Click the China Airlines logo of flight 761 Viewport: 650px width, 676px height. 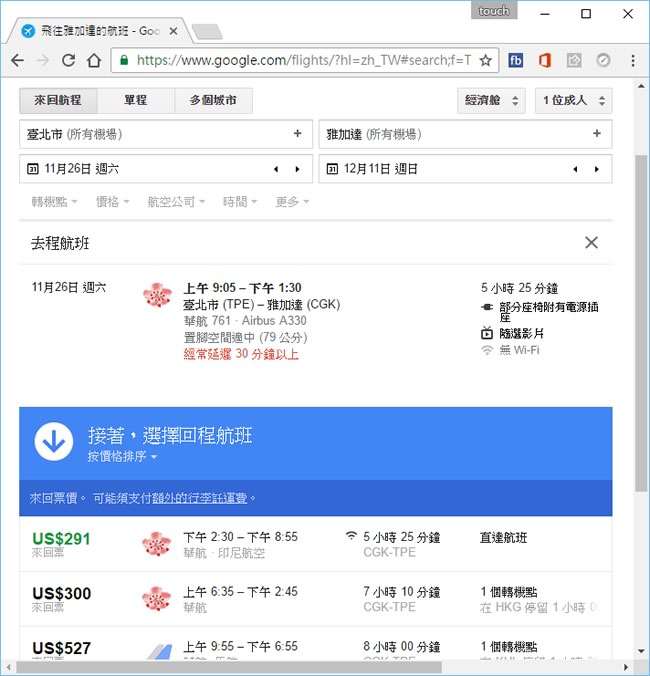pos(157,295)
